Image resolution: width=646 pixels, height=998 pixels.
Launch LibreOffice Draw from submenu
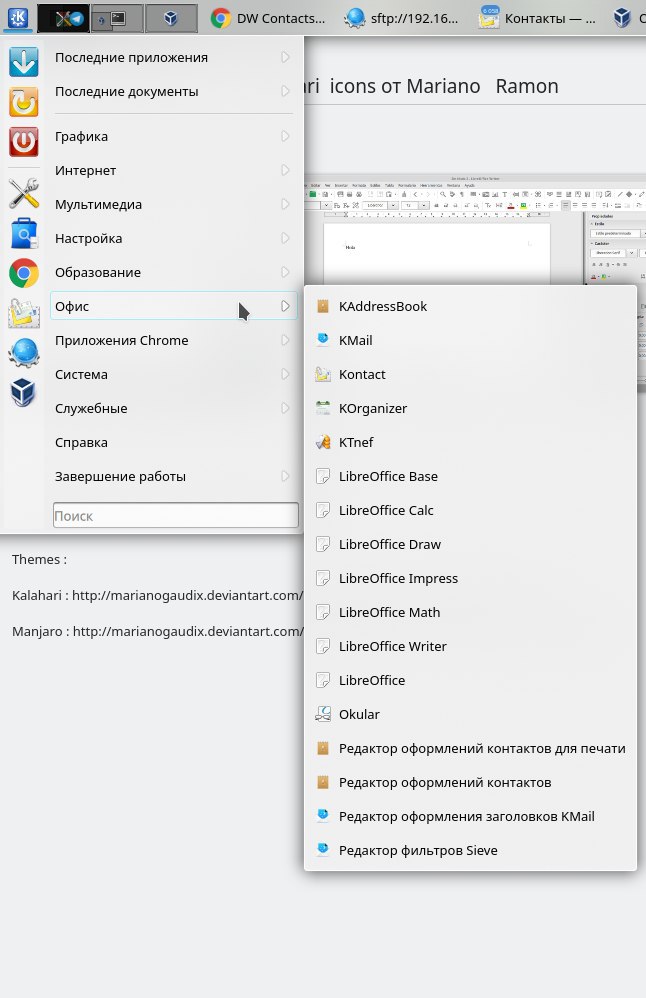pyautogui.click(x=470, y=544)
